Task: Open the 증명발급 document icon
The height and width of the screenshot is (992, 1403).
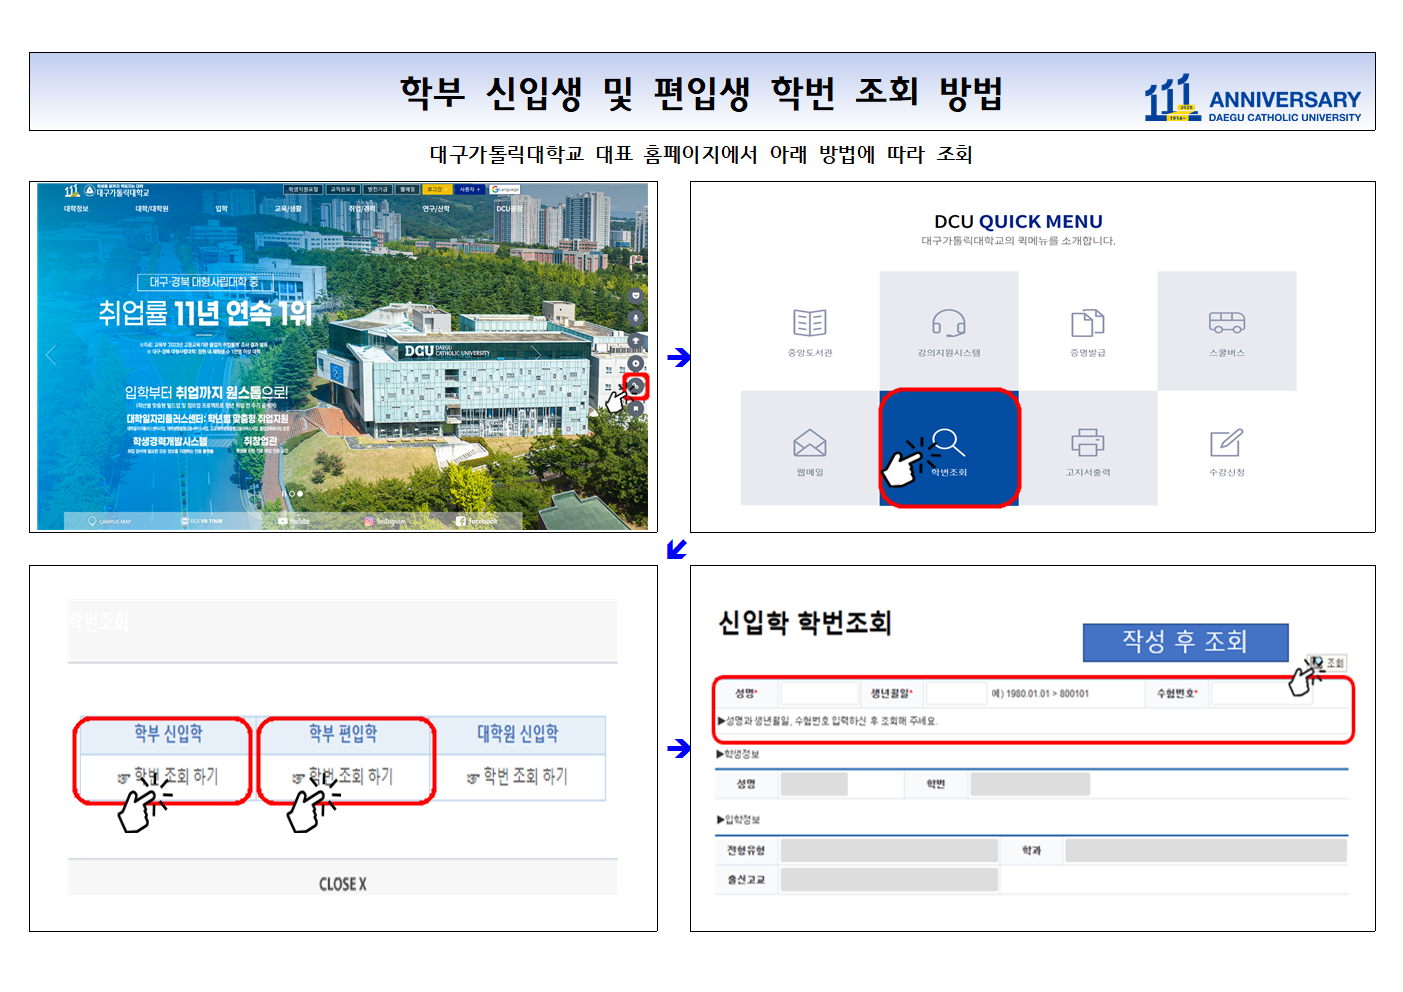Action: (x=1087, y=323)
